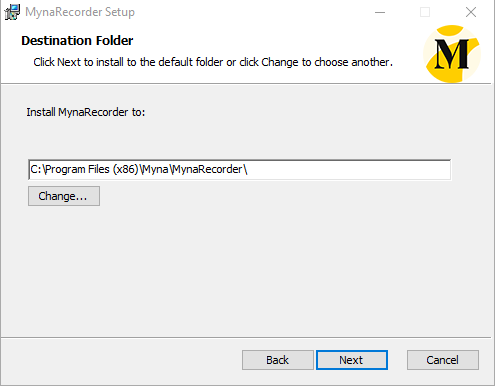Cancel the MynaRecorder installation
The width and height of the screenshot is (495, 386).
(443, 360)
